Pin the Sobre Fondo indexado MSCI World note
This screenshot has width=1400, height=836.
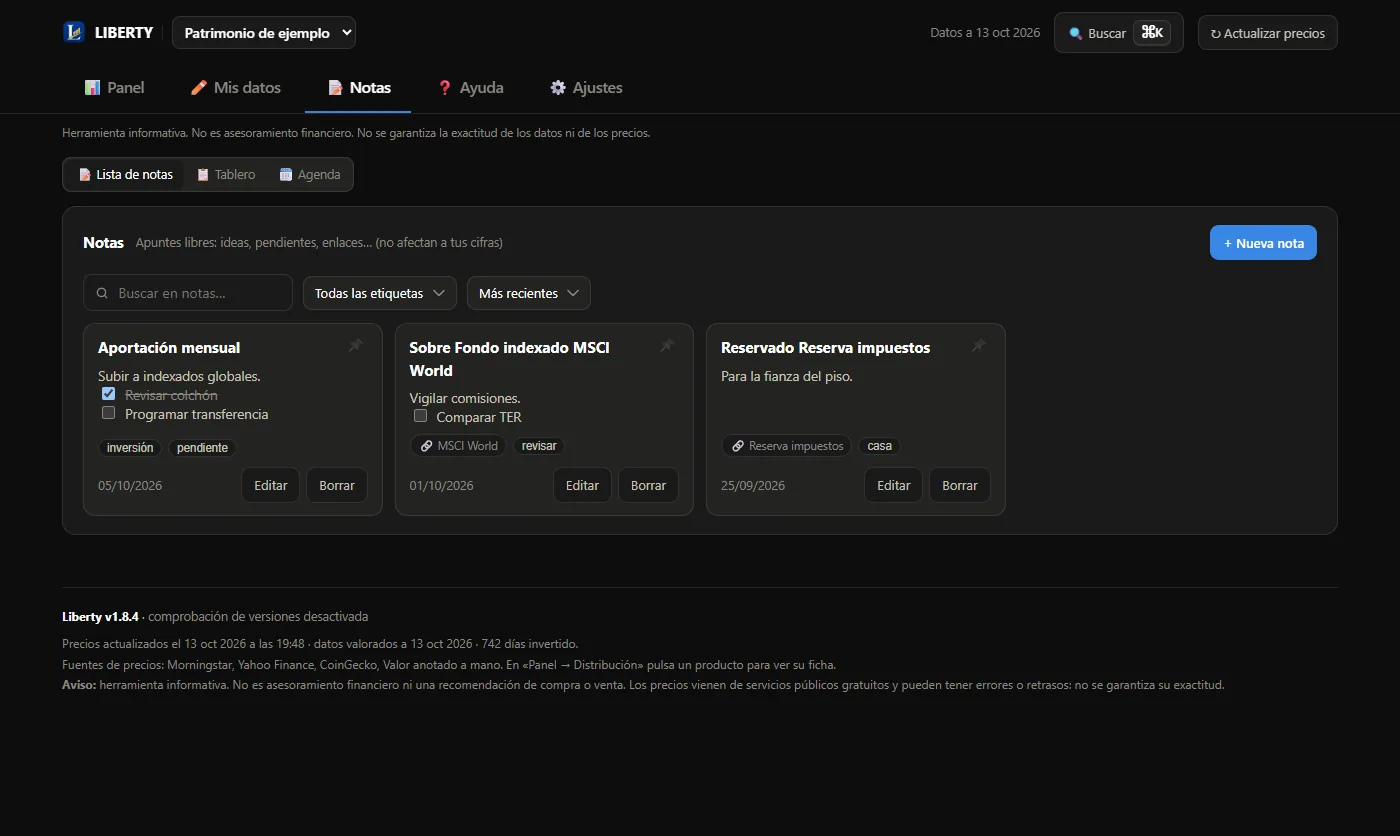click(x=667, y=346)
